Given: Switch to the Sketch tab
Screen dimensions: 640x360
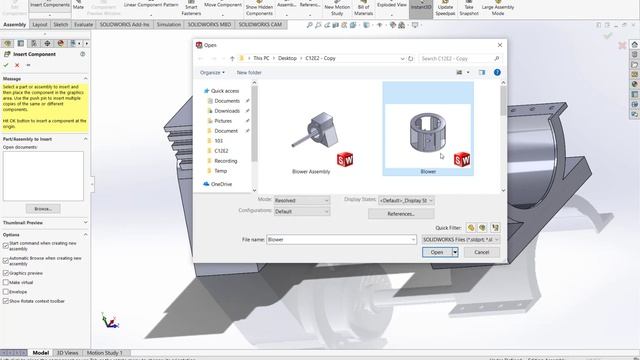Looking at the screenshot, I should [x=60, y=24].
